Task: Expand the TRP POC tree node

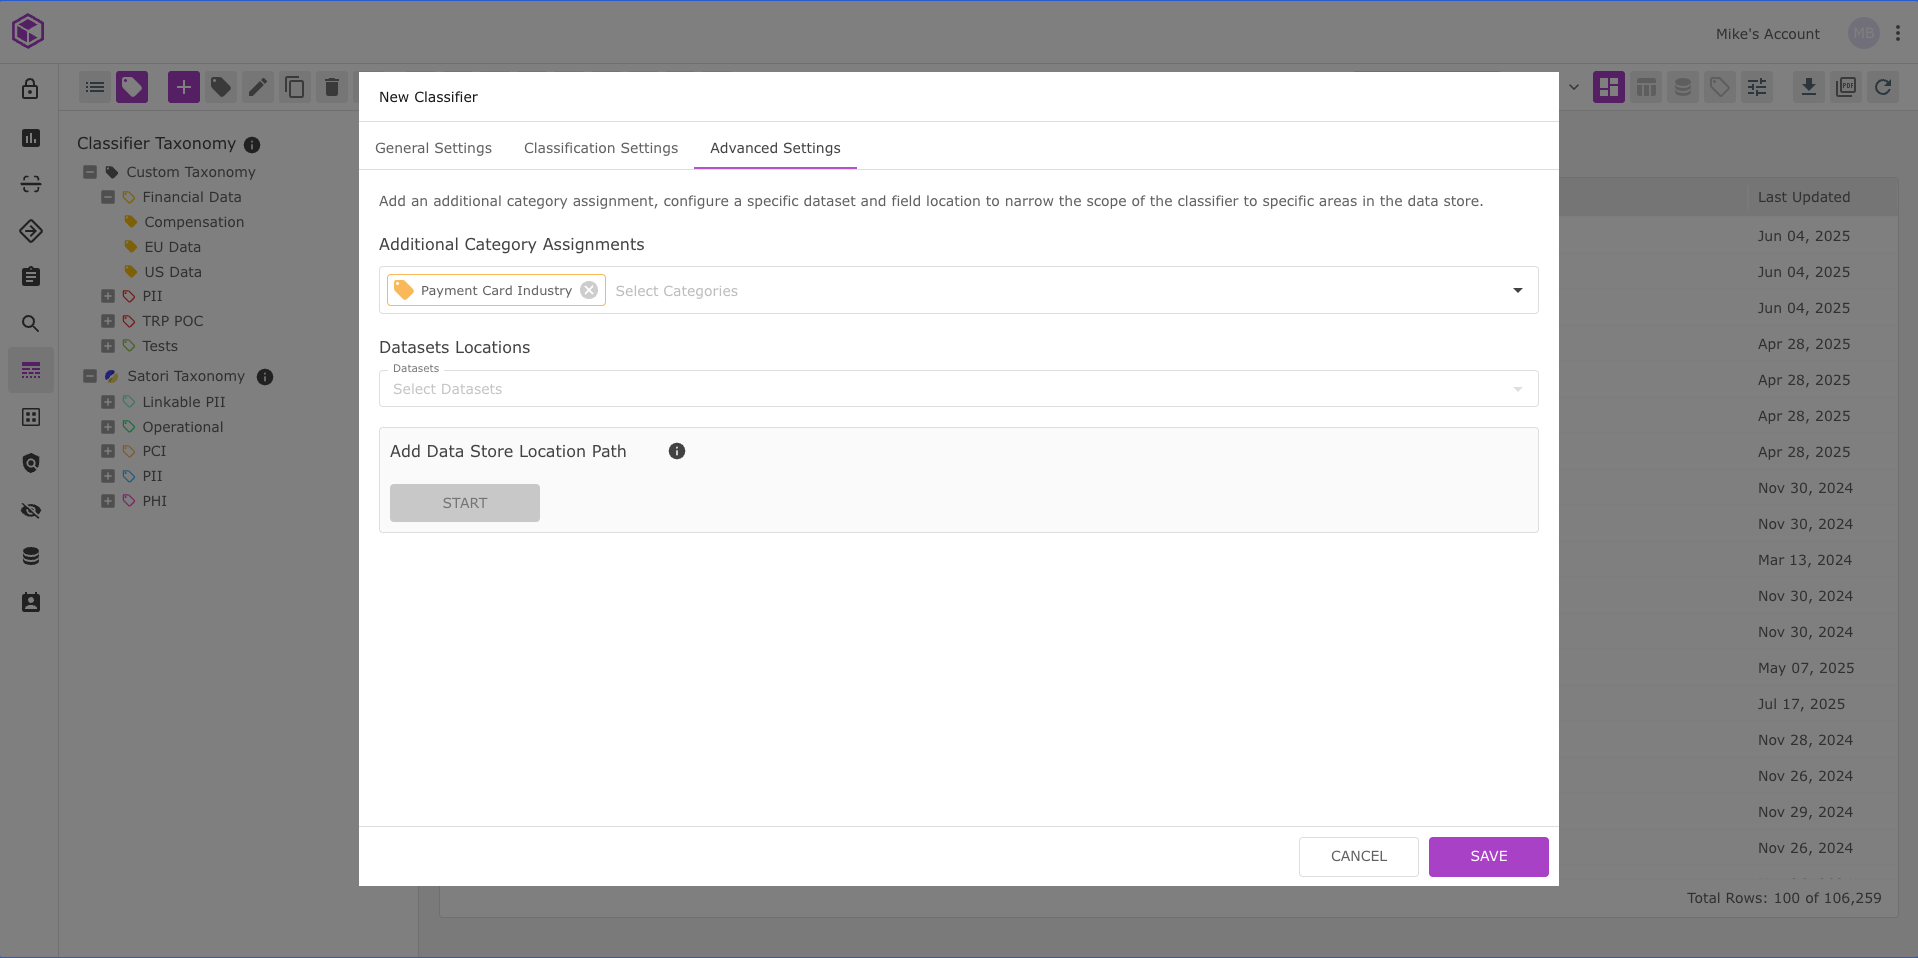Action: pyautogui.click(x=108, y=321)
